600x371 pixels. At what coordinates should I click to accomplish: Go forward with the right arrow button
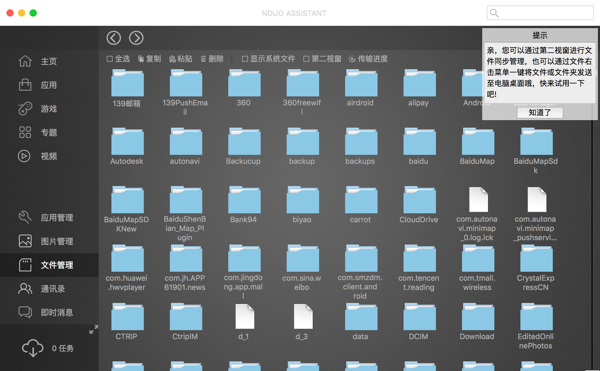tap(136, 38)
